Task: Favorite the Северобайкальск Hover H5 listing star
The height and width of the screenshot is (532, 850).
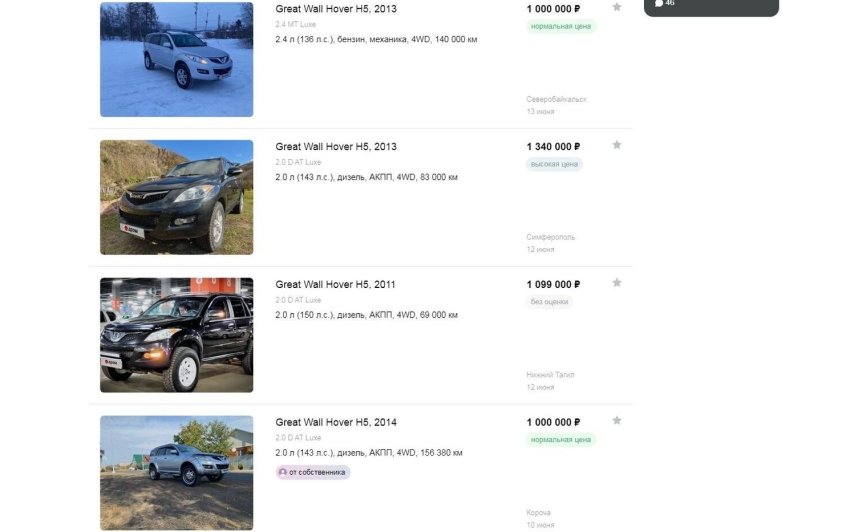Action: [617, 7]
